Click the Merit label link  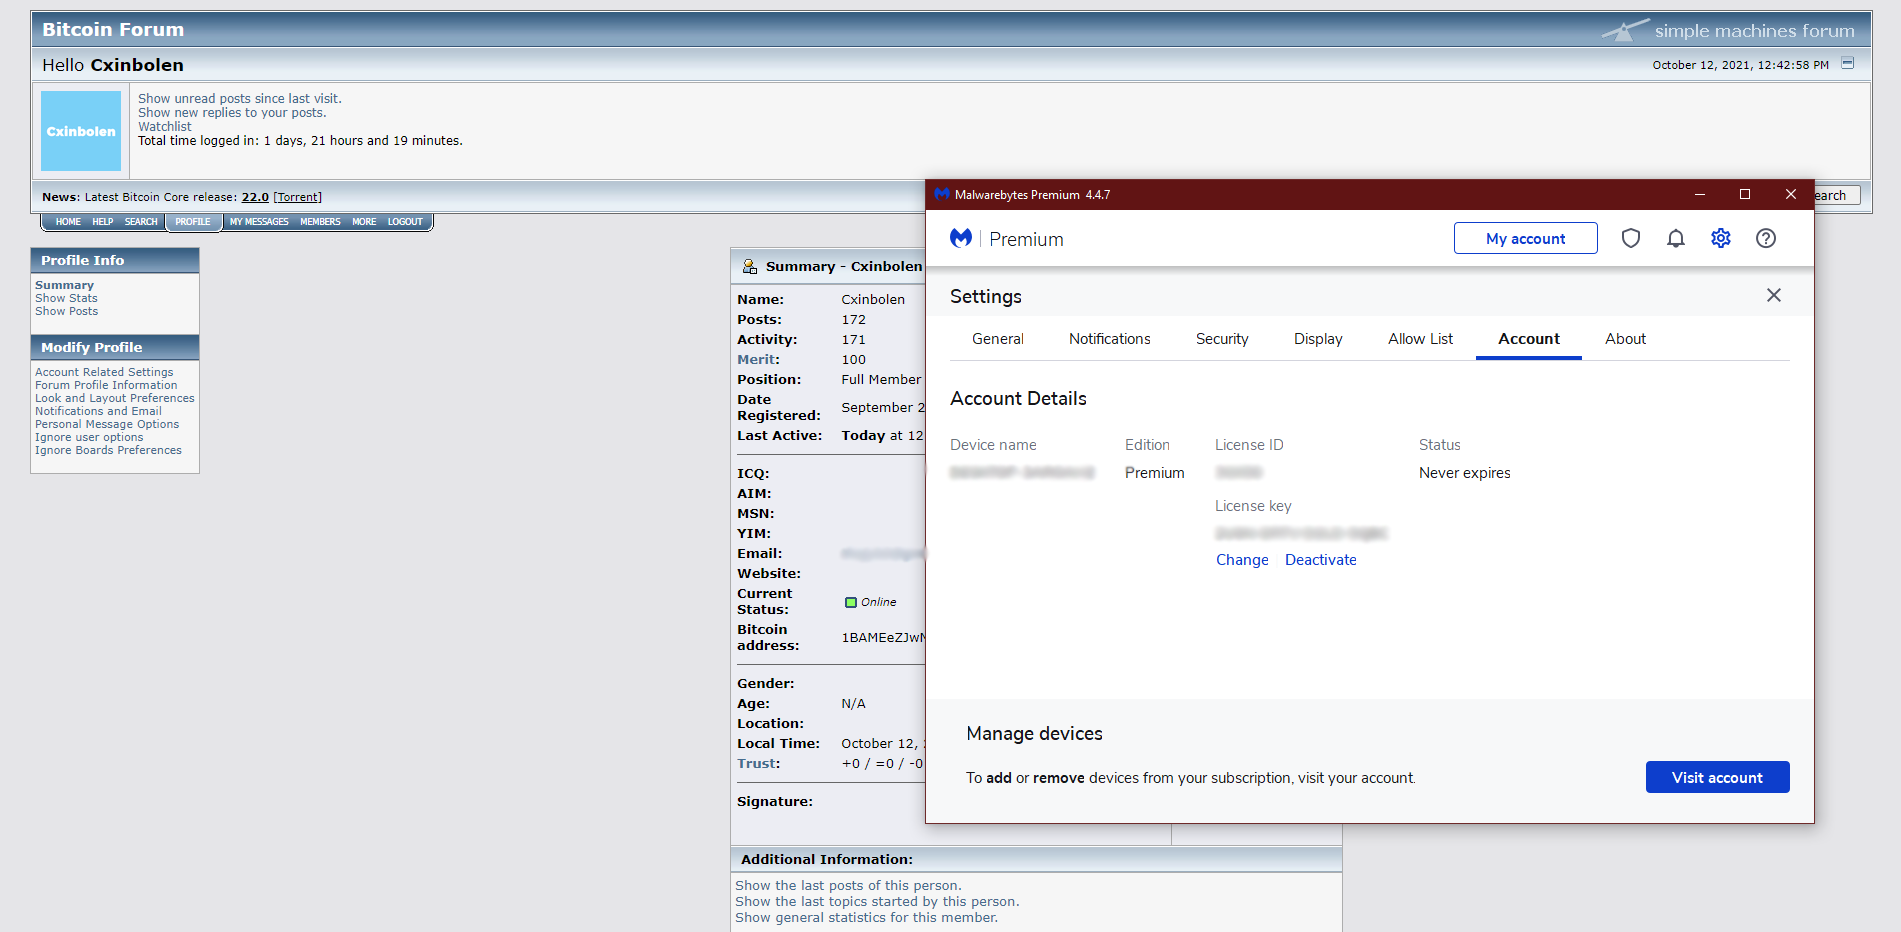[756, 360]
